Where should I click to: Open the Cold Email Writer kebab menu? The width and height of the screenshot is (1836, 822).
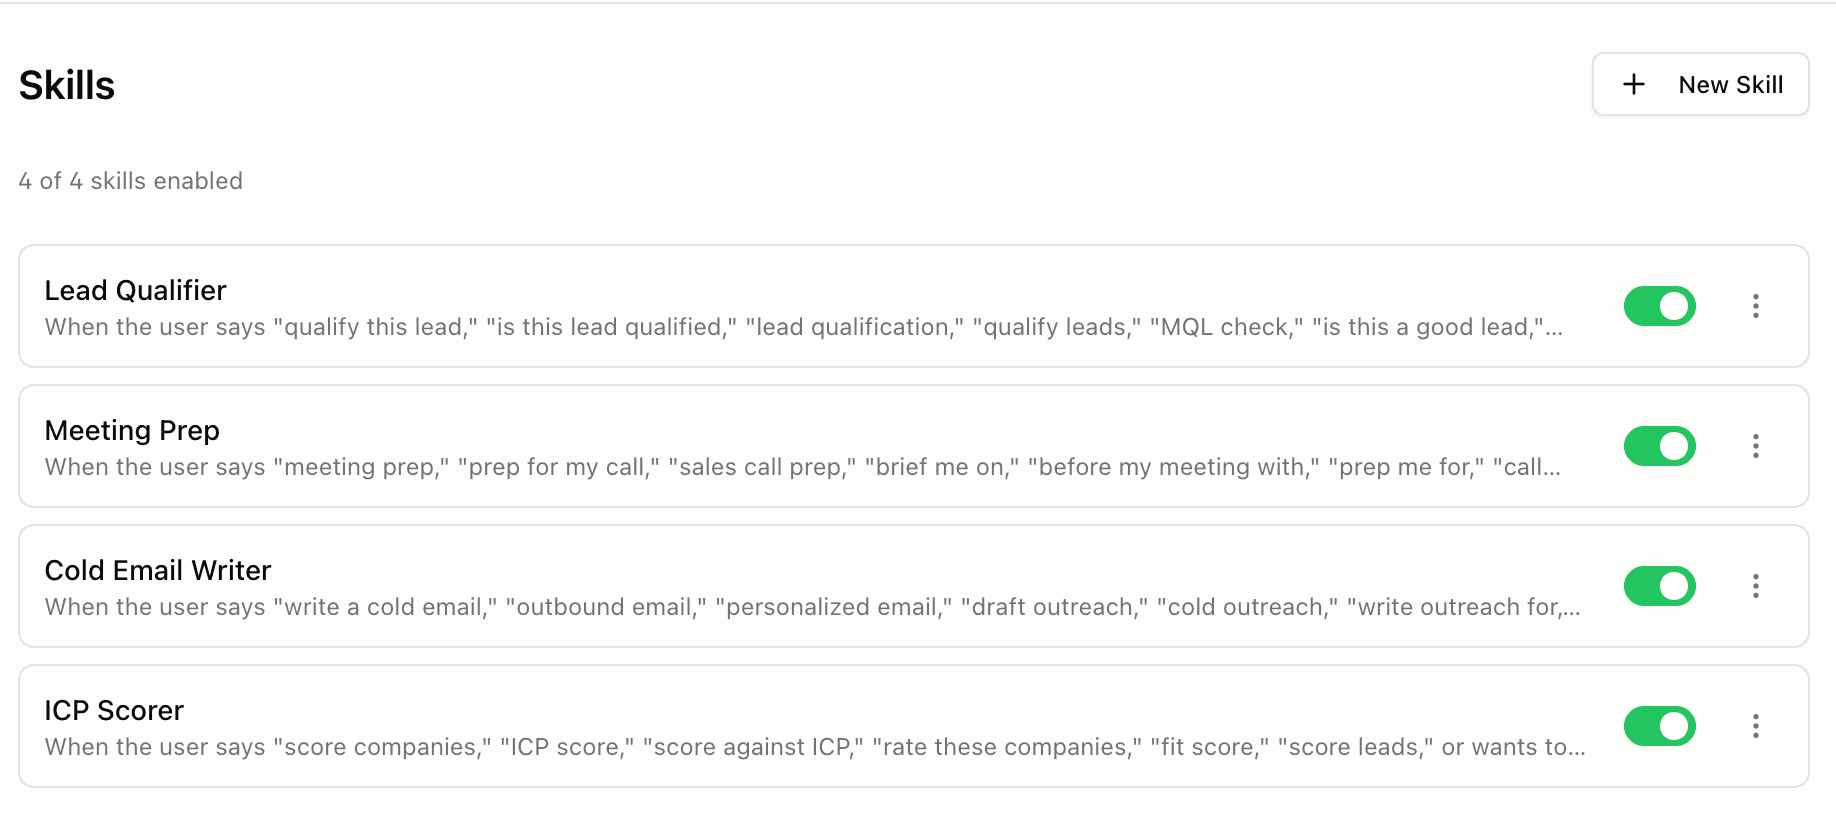[x=1755, y=586]
